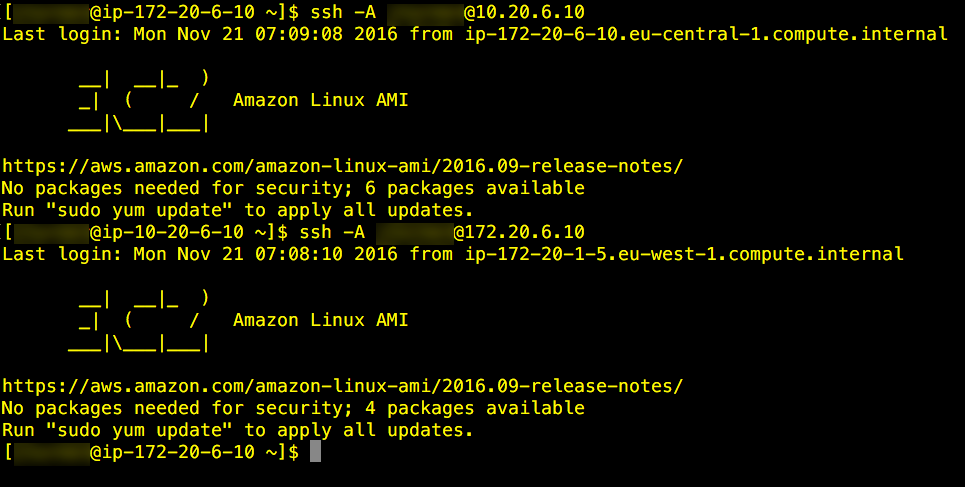Click the first 'sudo yum update' message
This screenshot has width=965, height=487.
tap(238, 210)
